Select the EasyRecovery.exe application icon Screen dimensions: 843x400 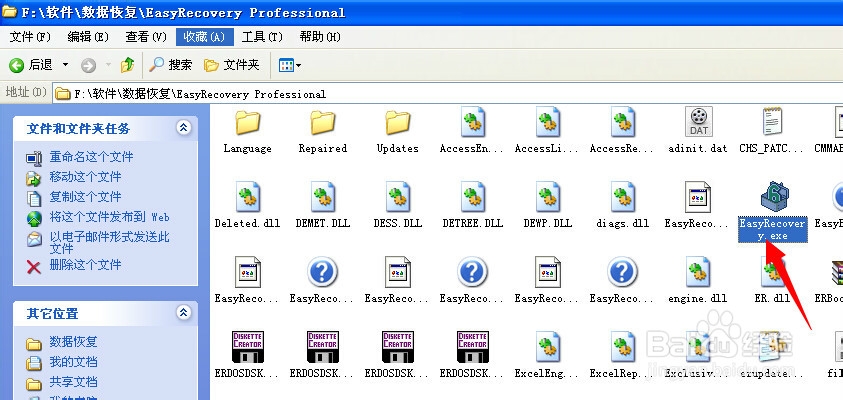(774, 197)
